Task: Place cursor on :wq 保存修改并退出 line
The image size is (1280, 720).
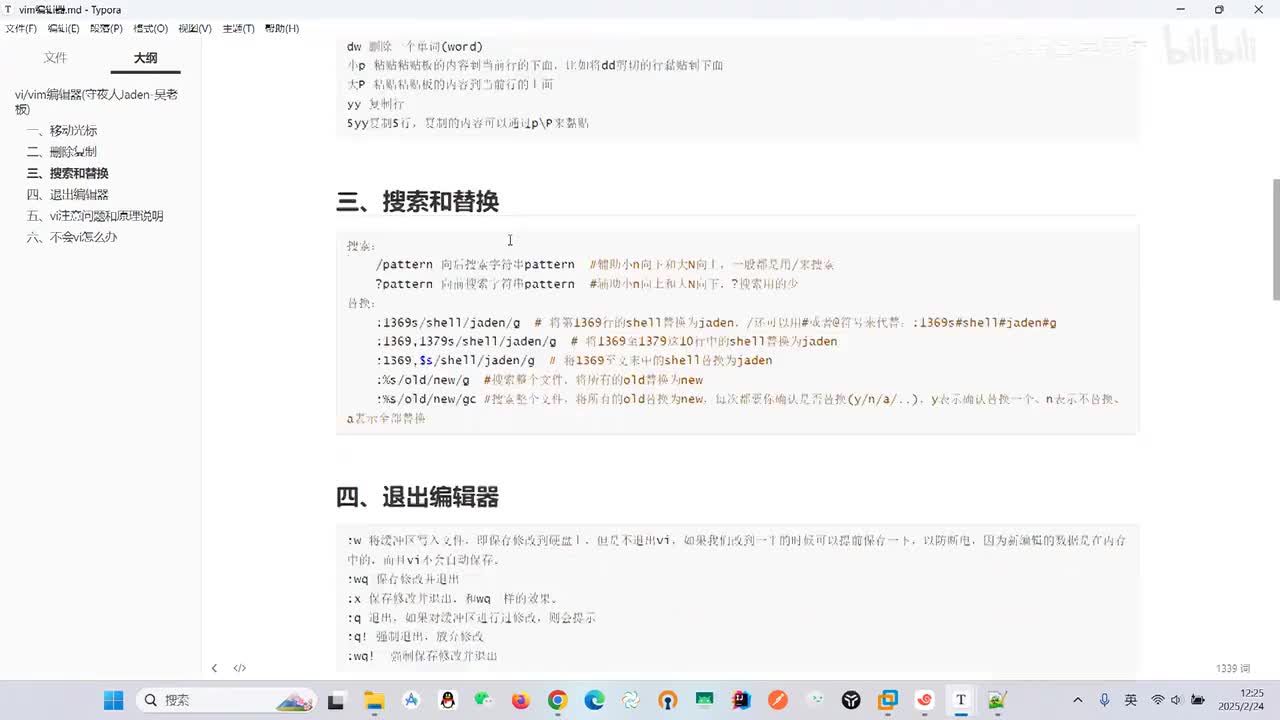Action: [404, 579]
